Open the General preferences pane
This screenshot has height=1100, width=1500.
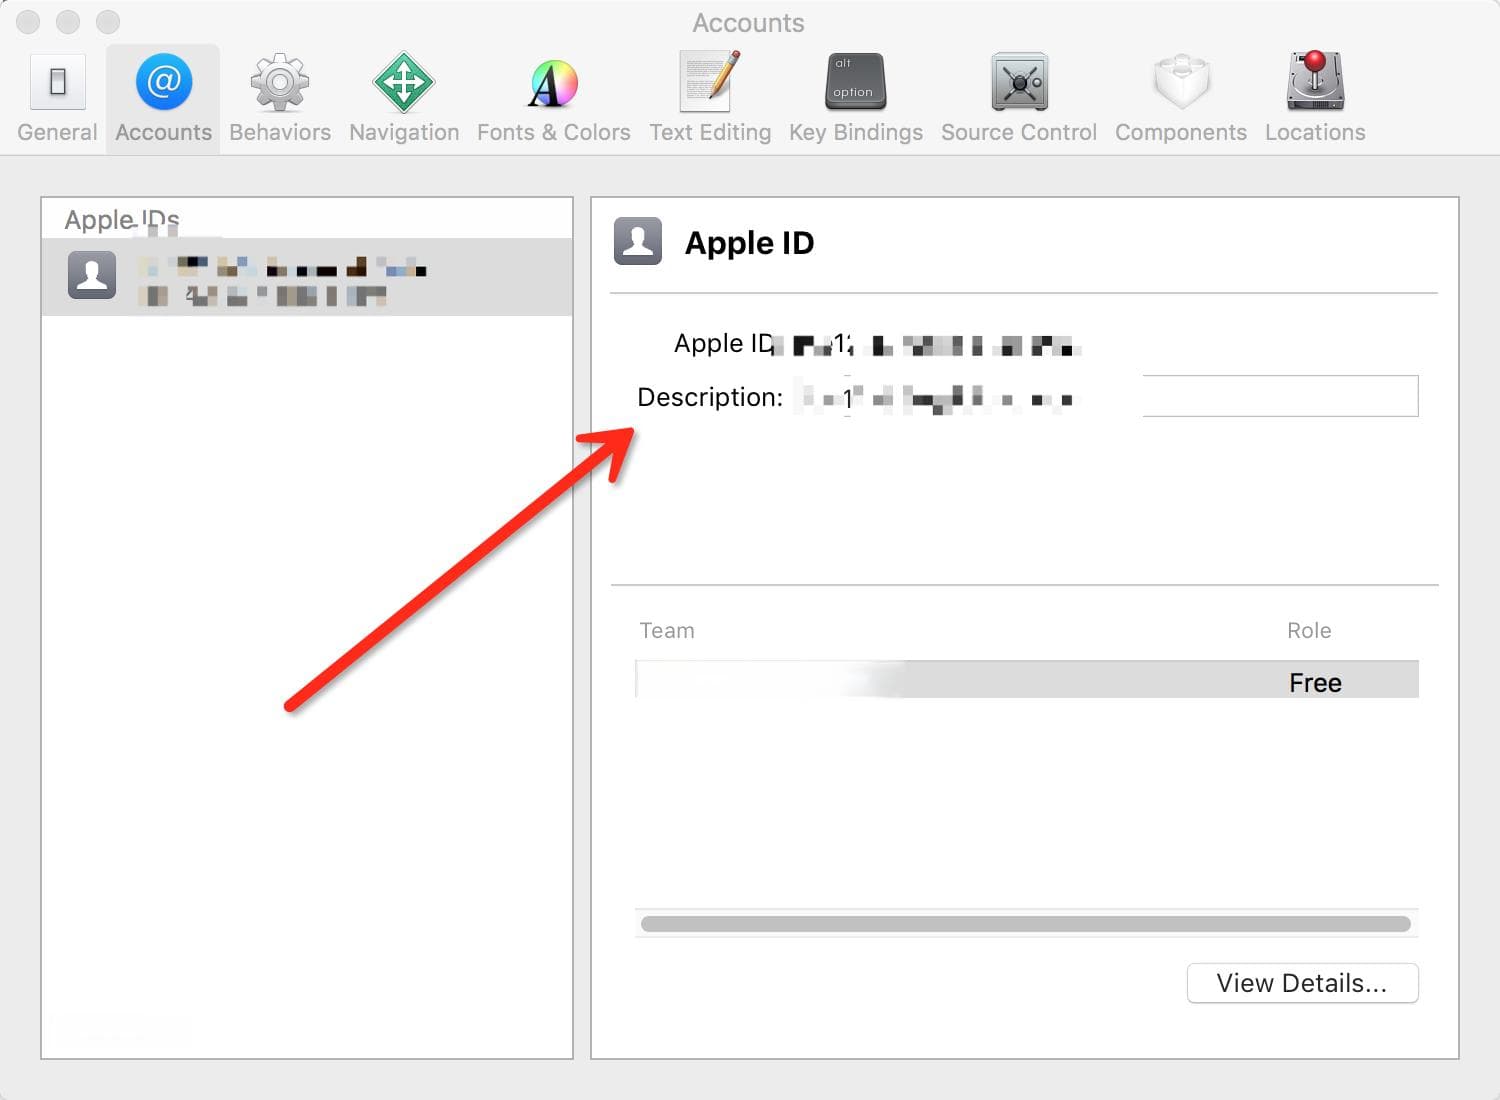pyautogui.click(x=57, y=98)
